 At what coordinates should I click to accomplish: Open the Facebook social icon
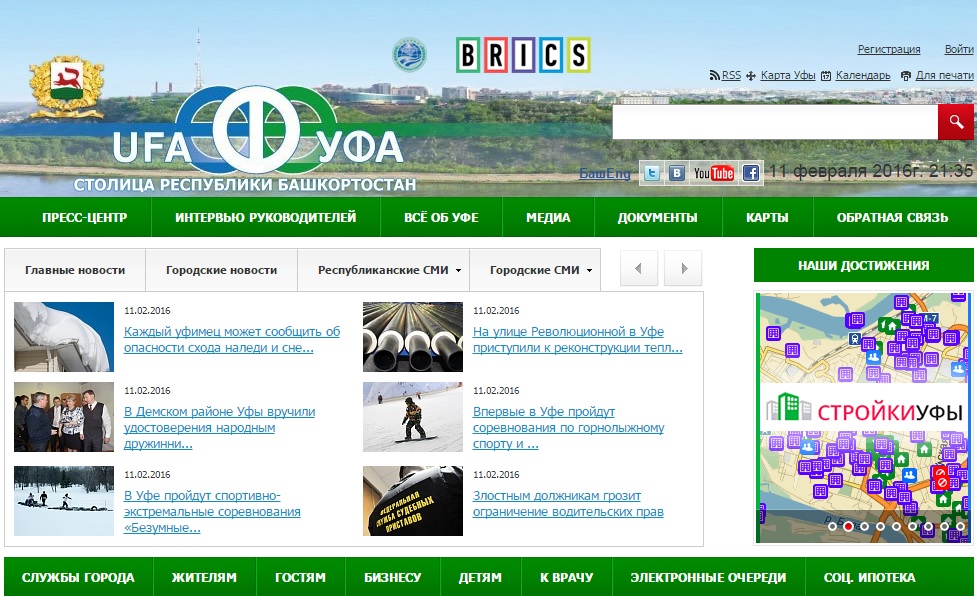tap(750, 173)
